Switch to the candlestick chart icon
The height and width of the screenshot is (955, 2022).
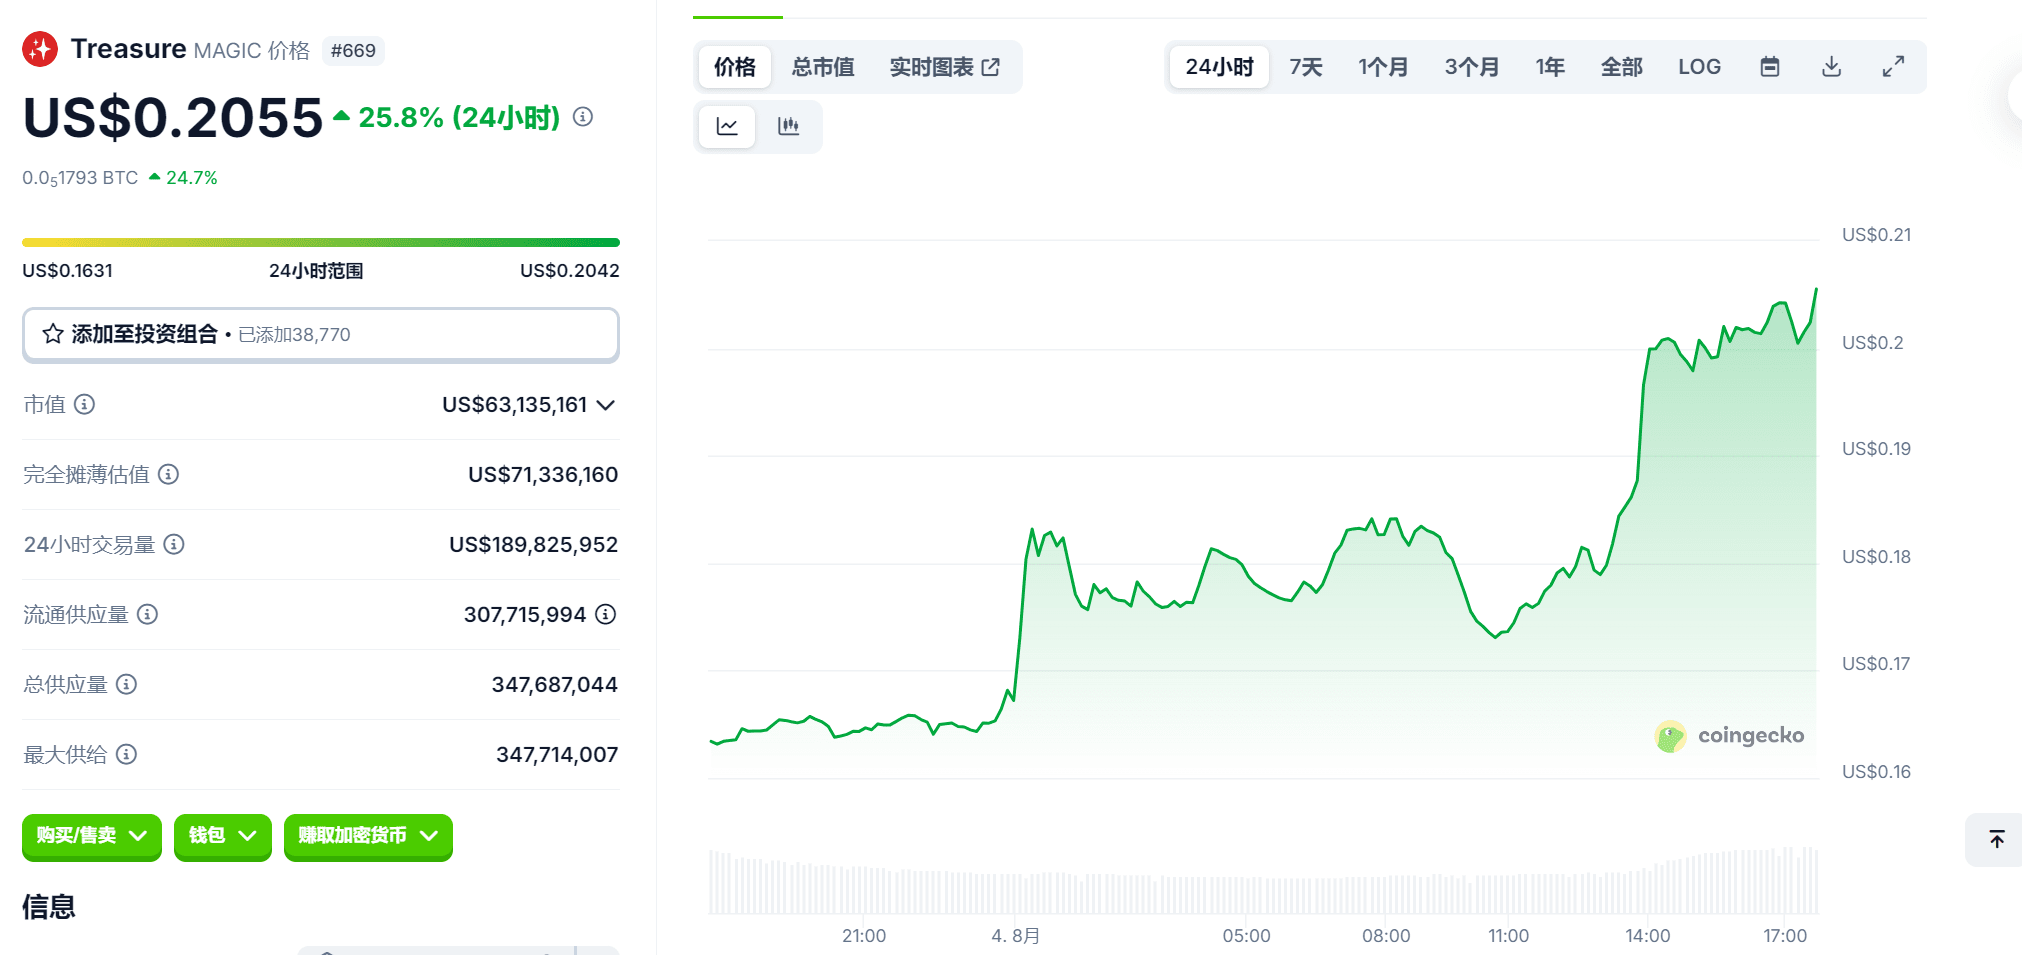(x=789, y=126)
